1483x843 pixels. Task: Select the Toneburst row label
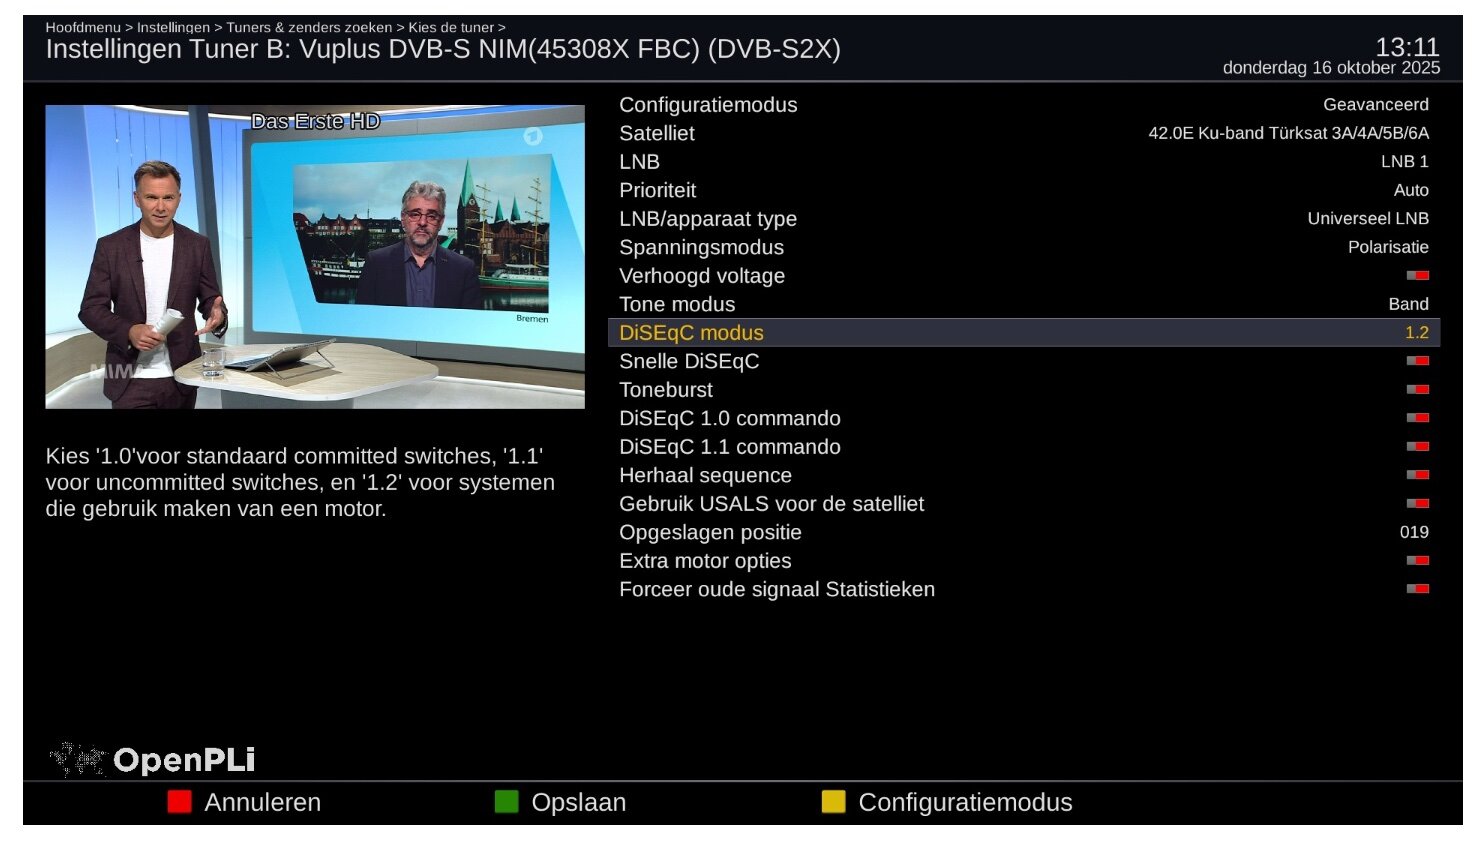pyautogui.click(x=666, y=390)
